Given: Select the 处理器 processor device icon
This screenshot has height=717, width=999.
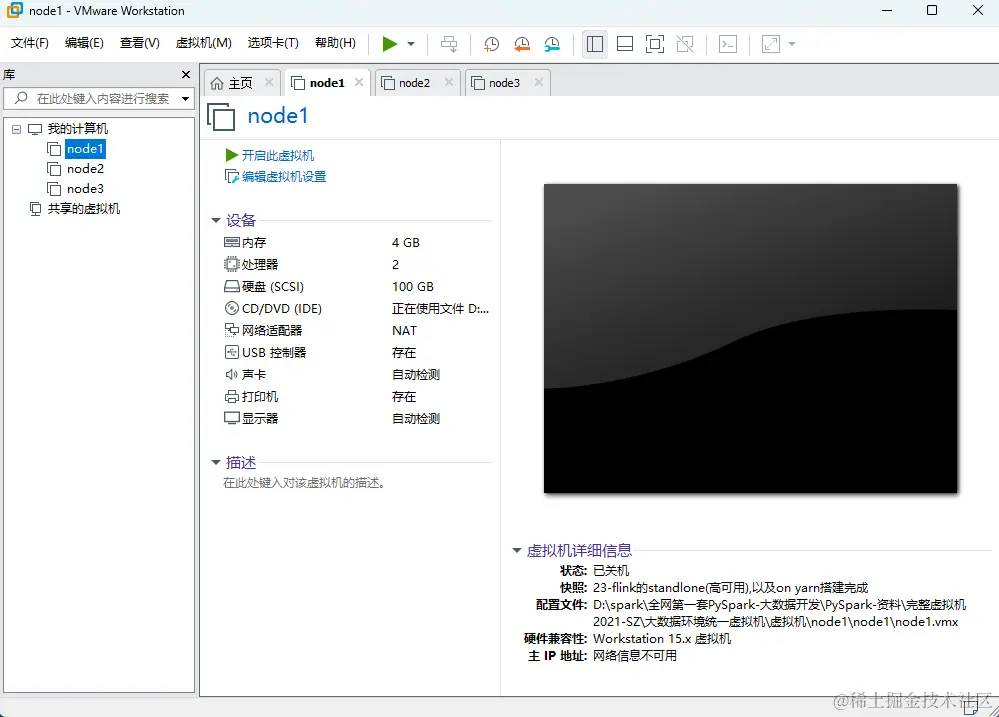Looking at the screenshot, I should 231,264.
